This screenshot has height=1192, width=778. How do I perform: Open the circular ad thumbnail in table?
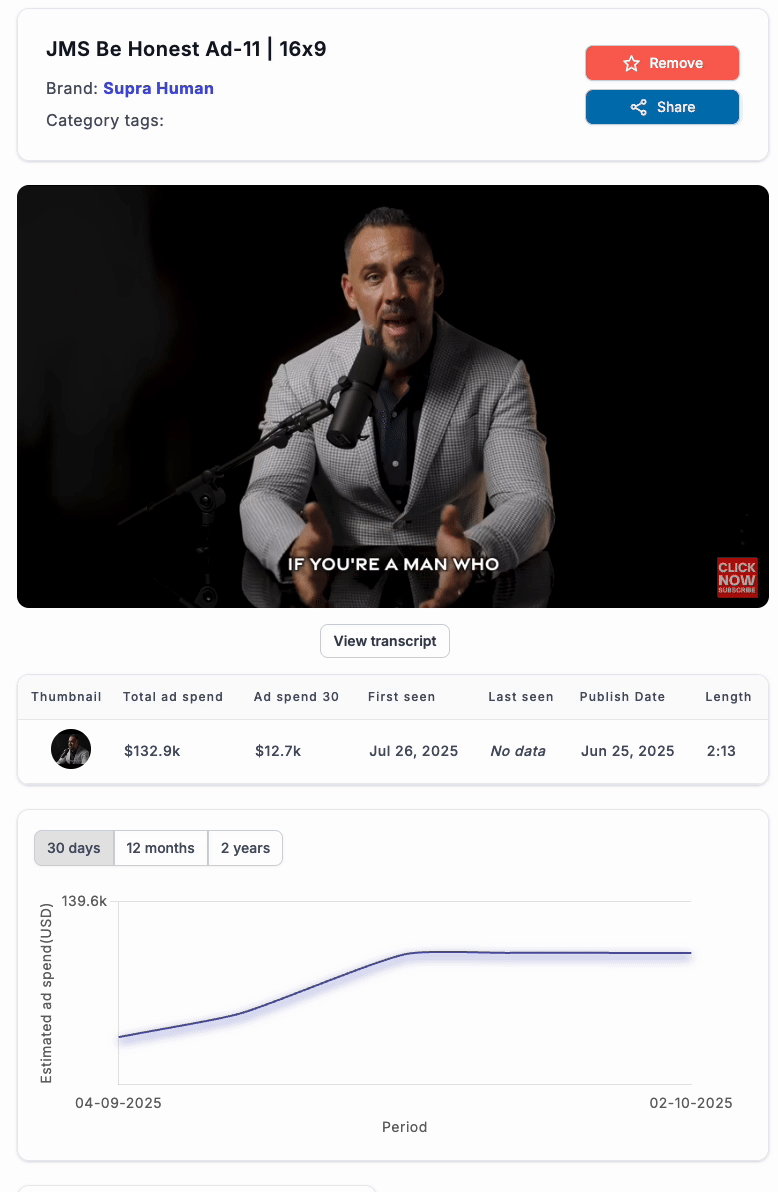[71, 749]
